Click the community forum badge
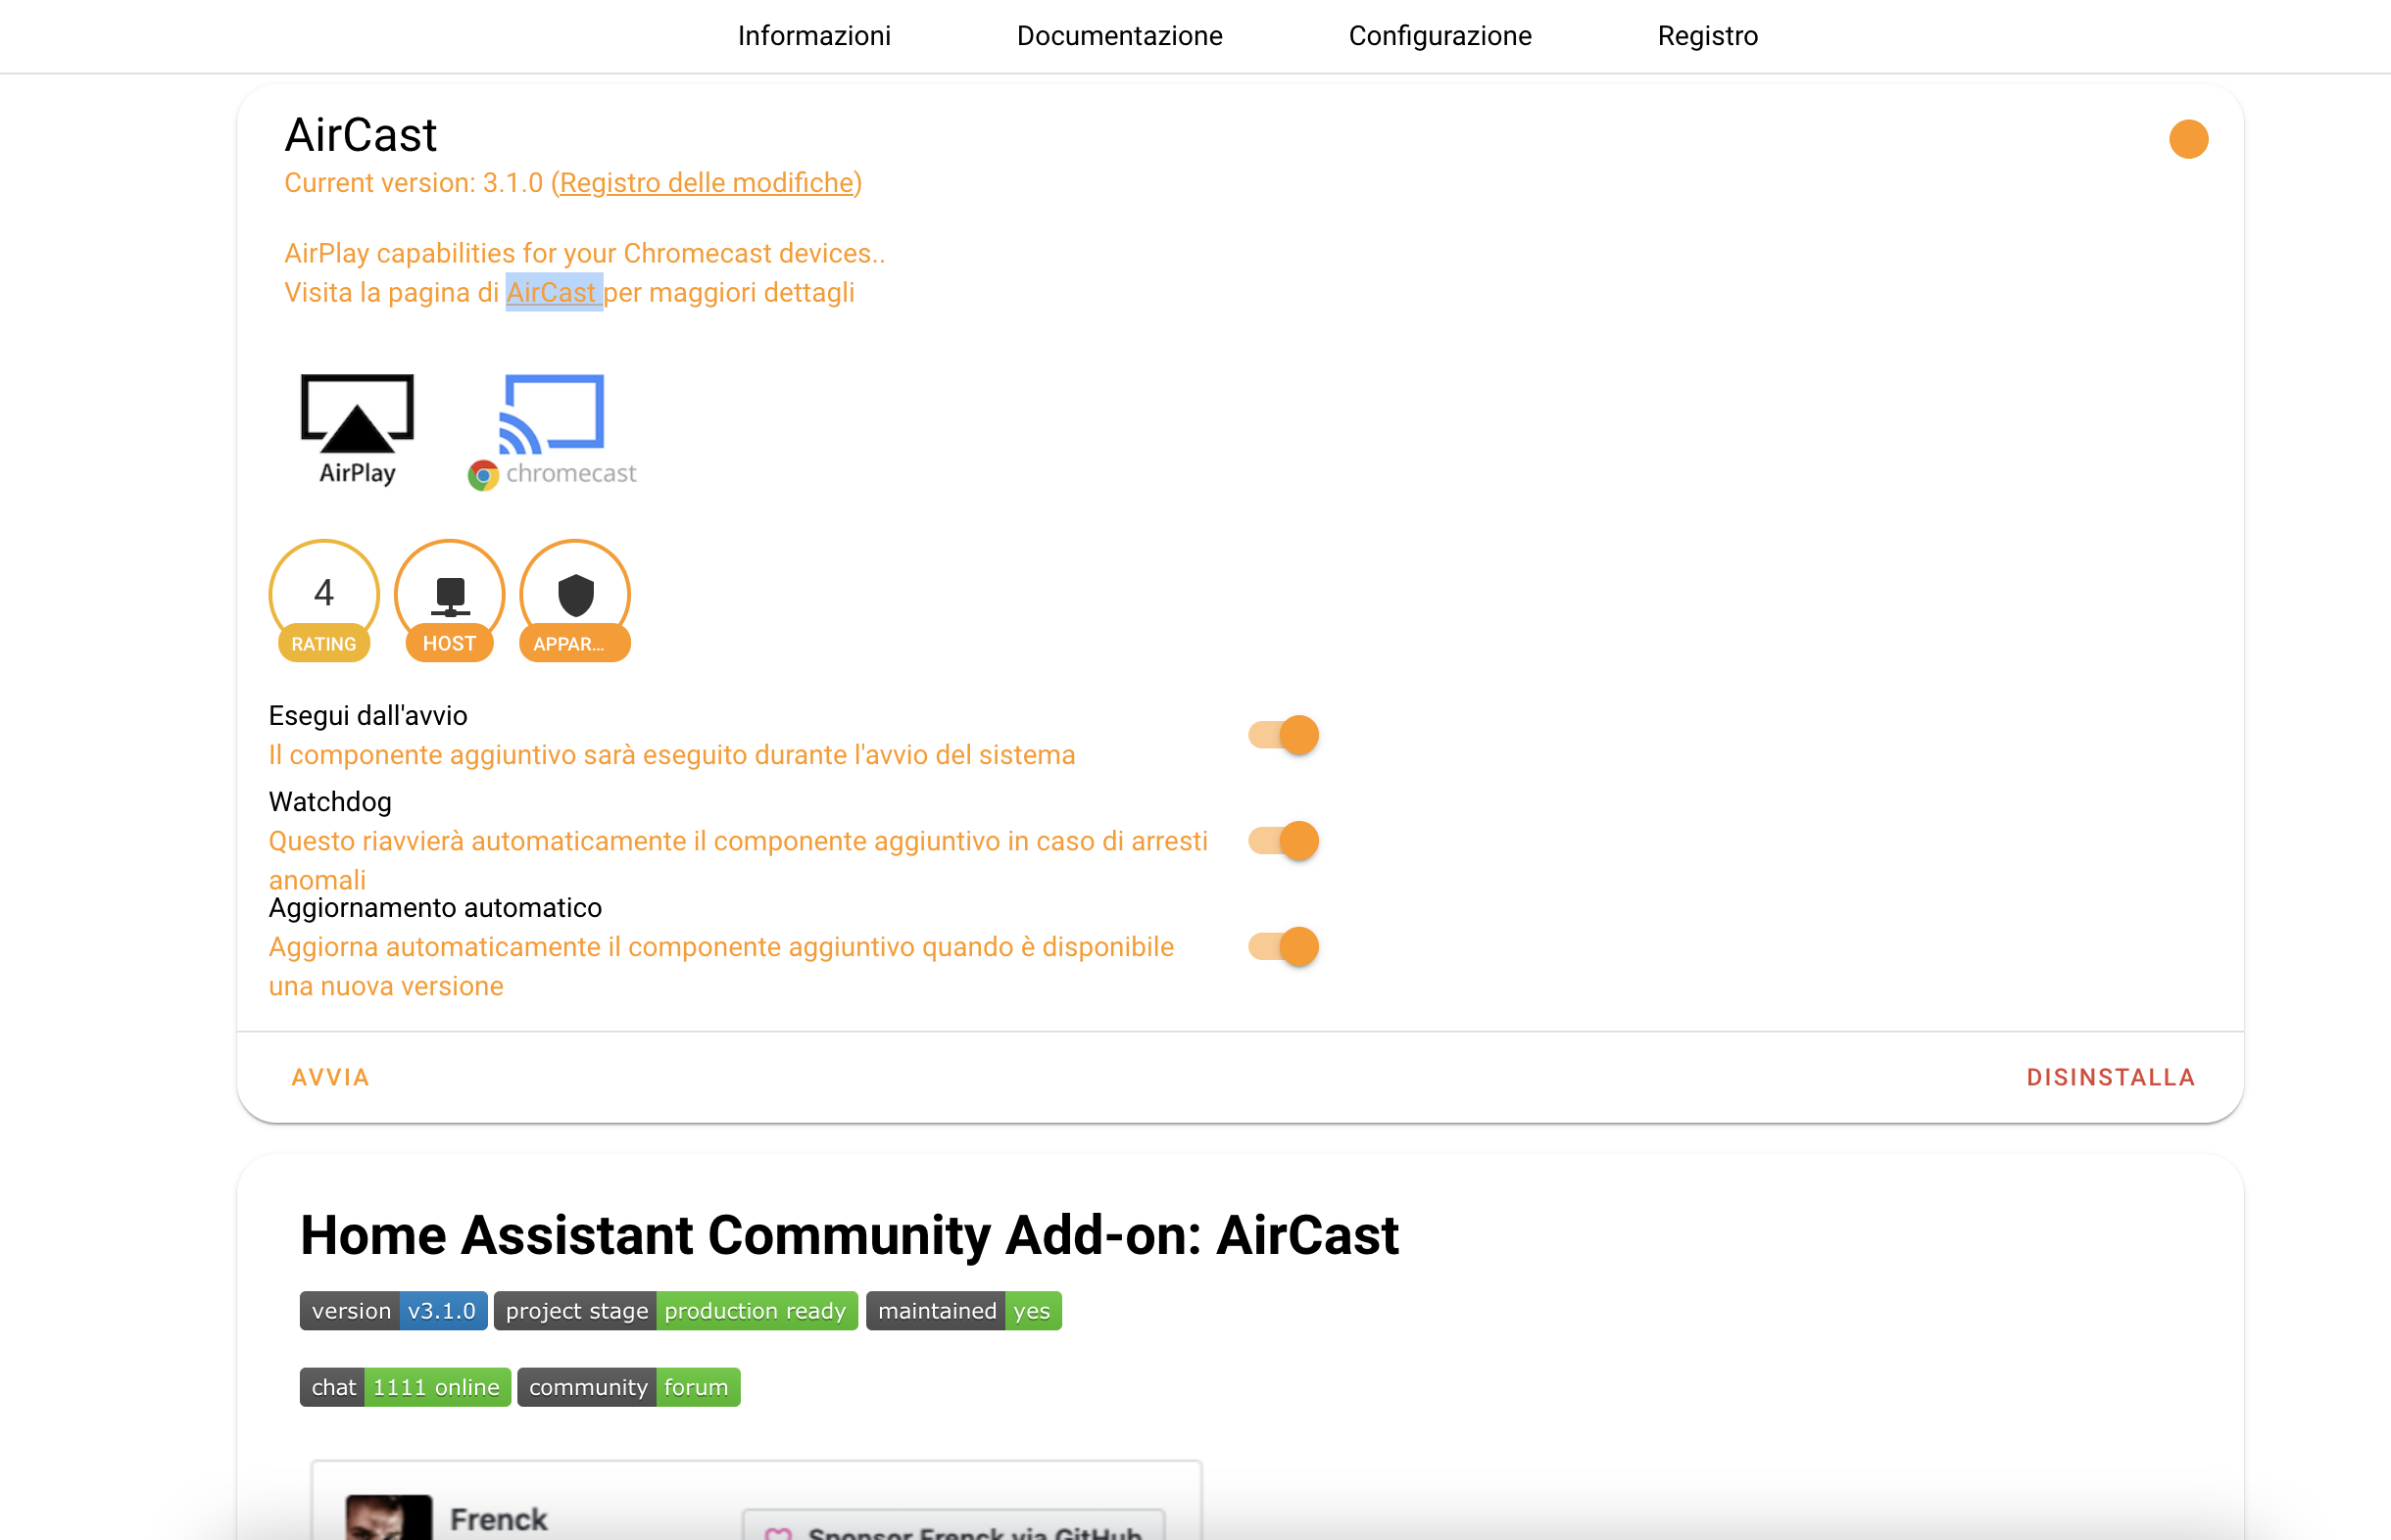2391x1540 pixels. click(x=628, y=1387)
